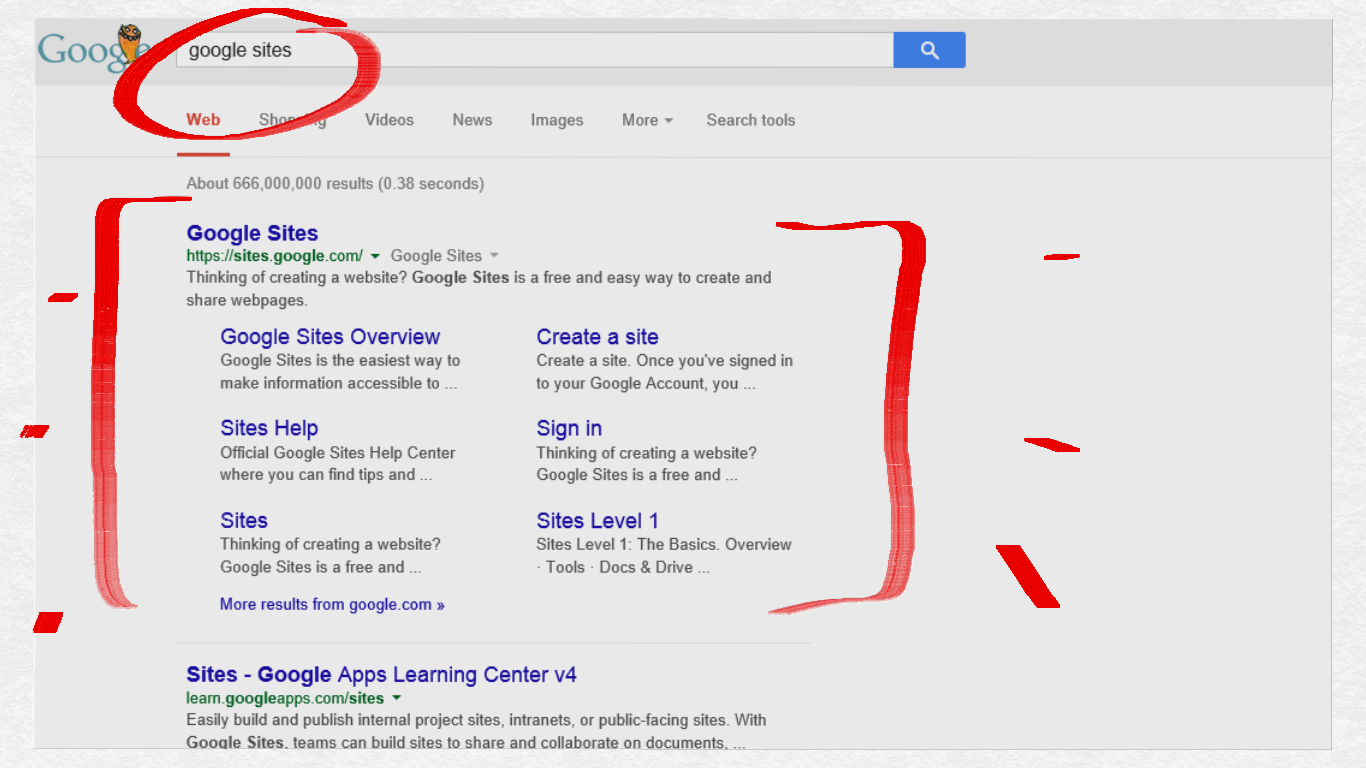Switch to the News tab
The height and width of the screenshot is (768, 1366).
pos(472,120)
